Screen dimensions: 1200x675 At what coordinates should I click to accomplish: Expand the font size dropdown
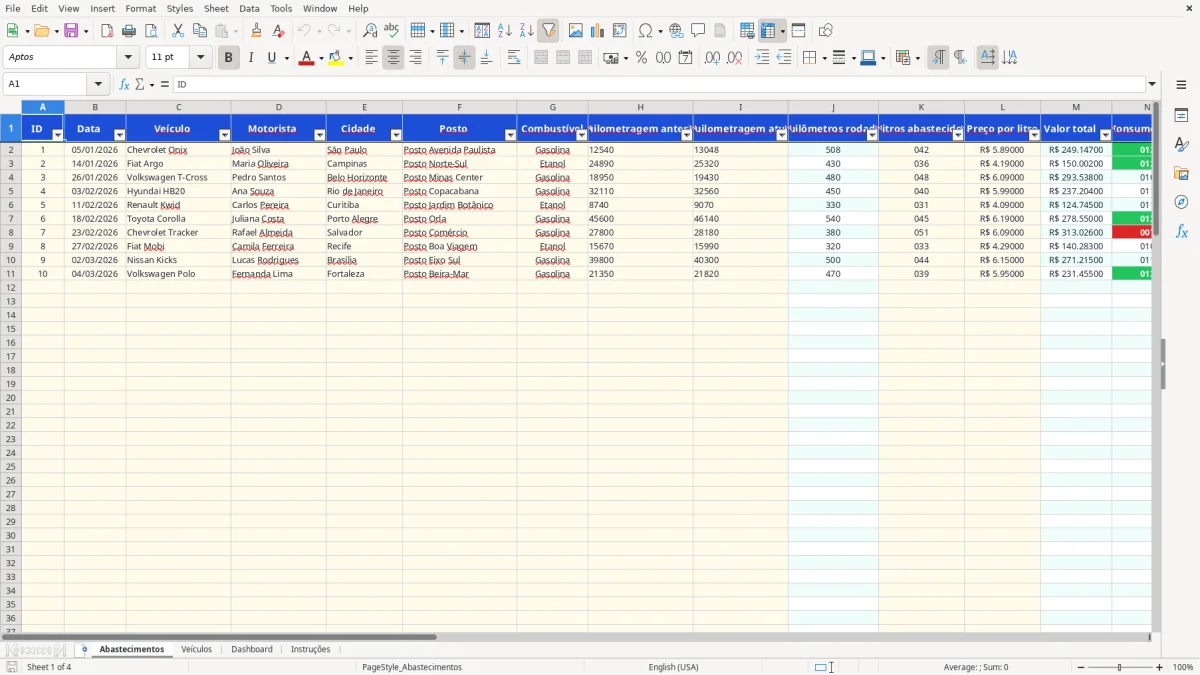click(201, 58)
